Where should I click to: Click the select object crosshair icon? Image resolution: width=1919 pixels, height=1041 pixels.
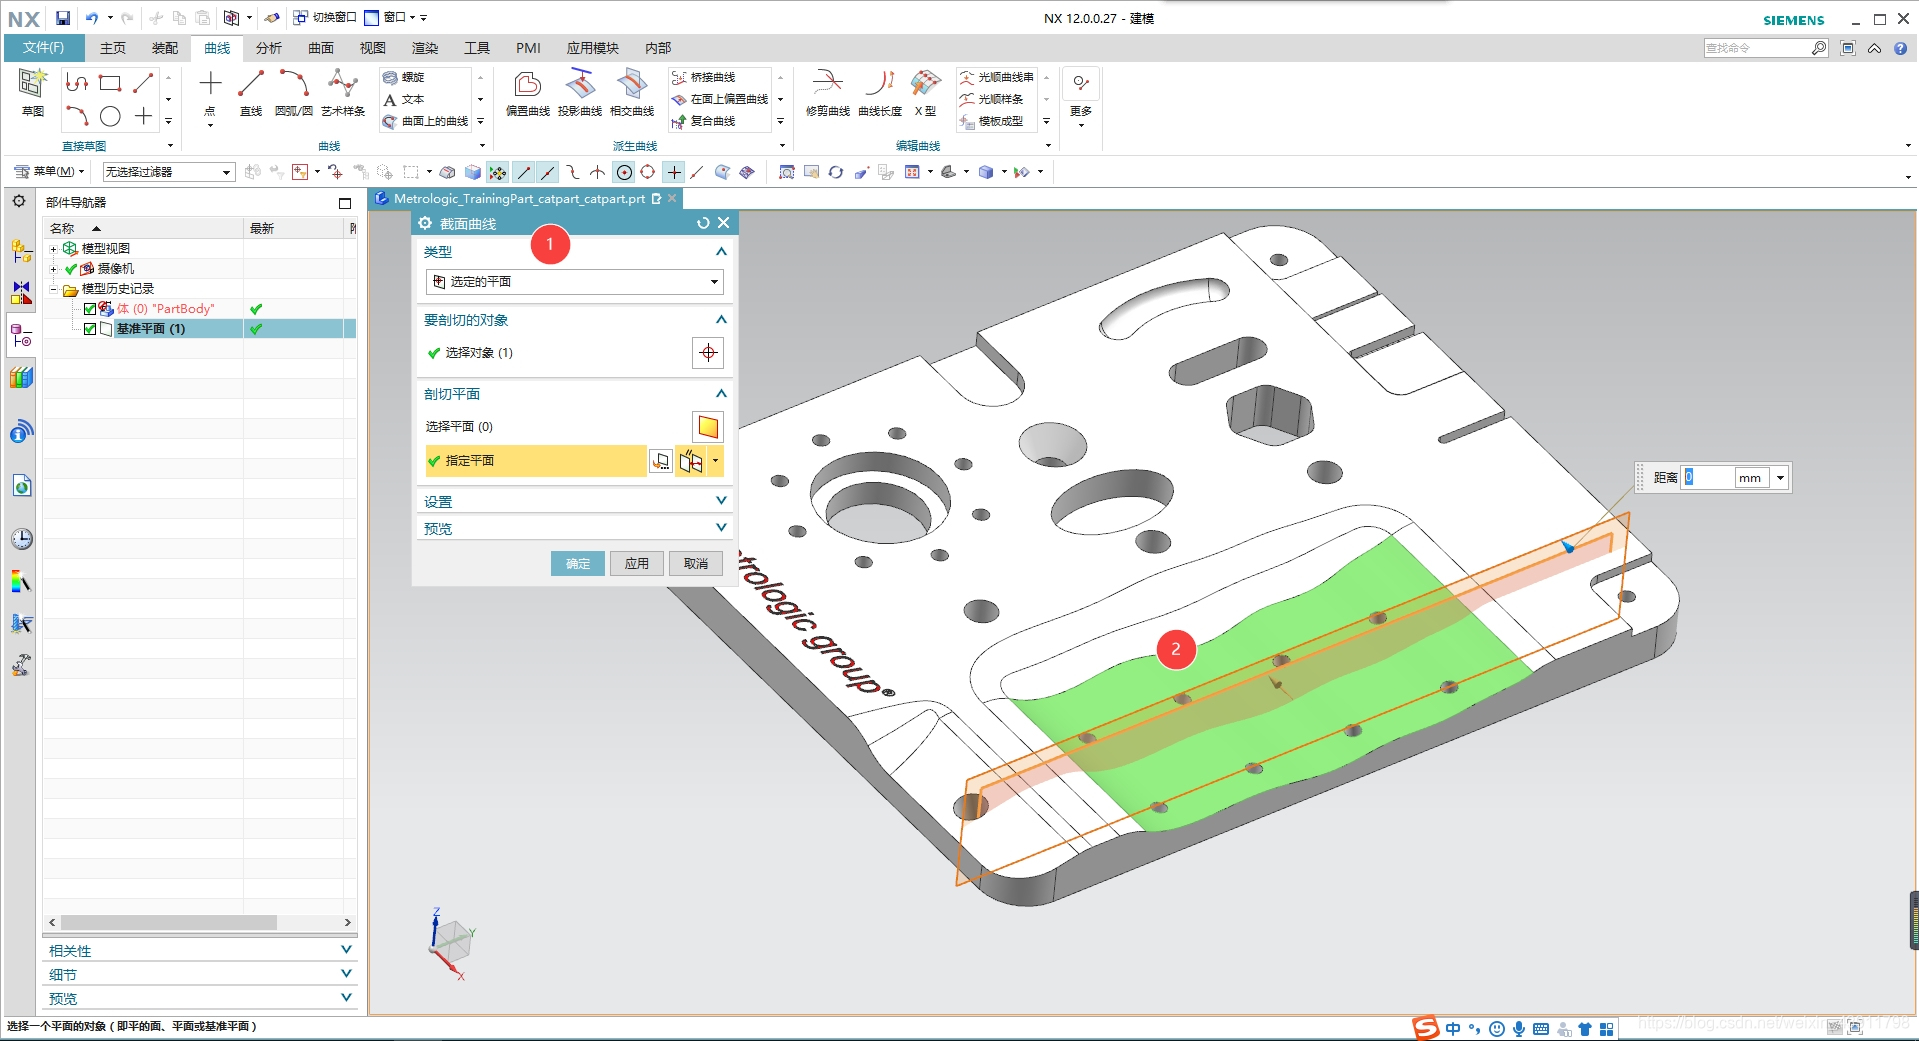(708, 352)
